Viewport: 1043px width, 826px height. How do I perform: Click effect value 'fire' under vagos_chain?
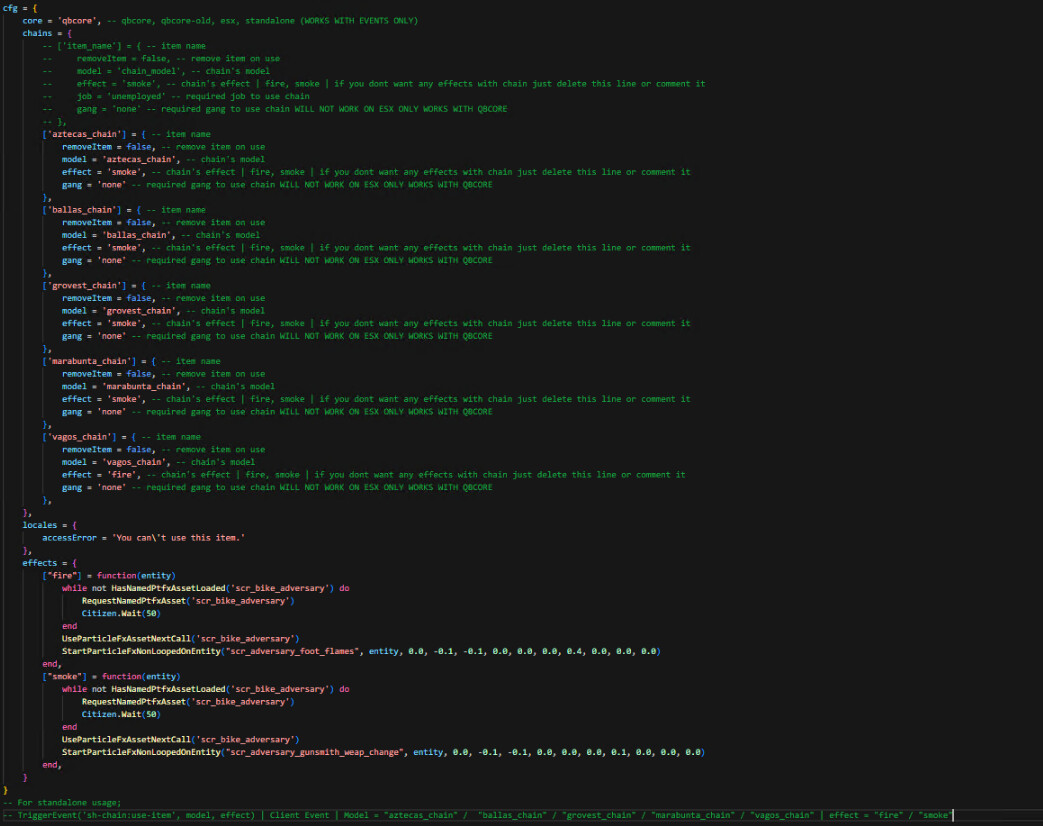[x=121, y=476]
